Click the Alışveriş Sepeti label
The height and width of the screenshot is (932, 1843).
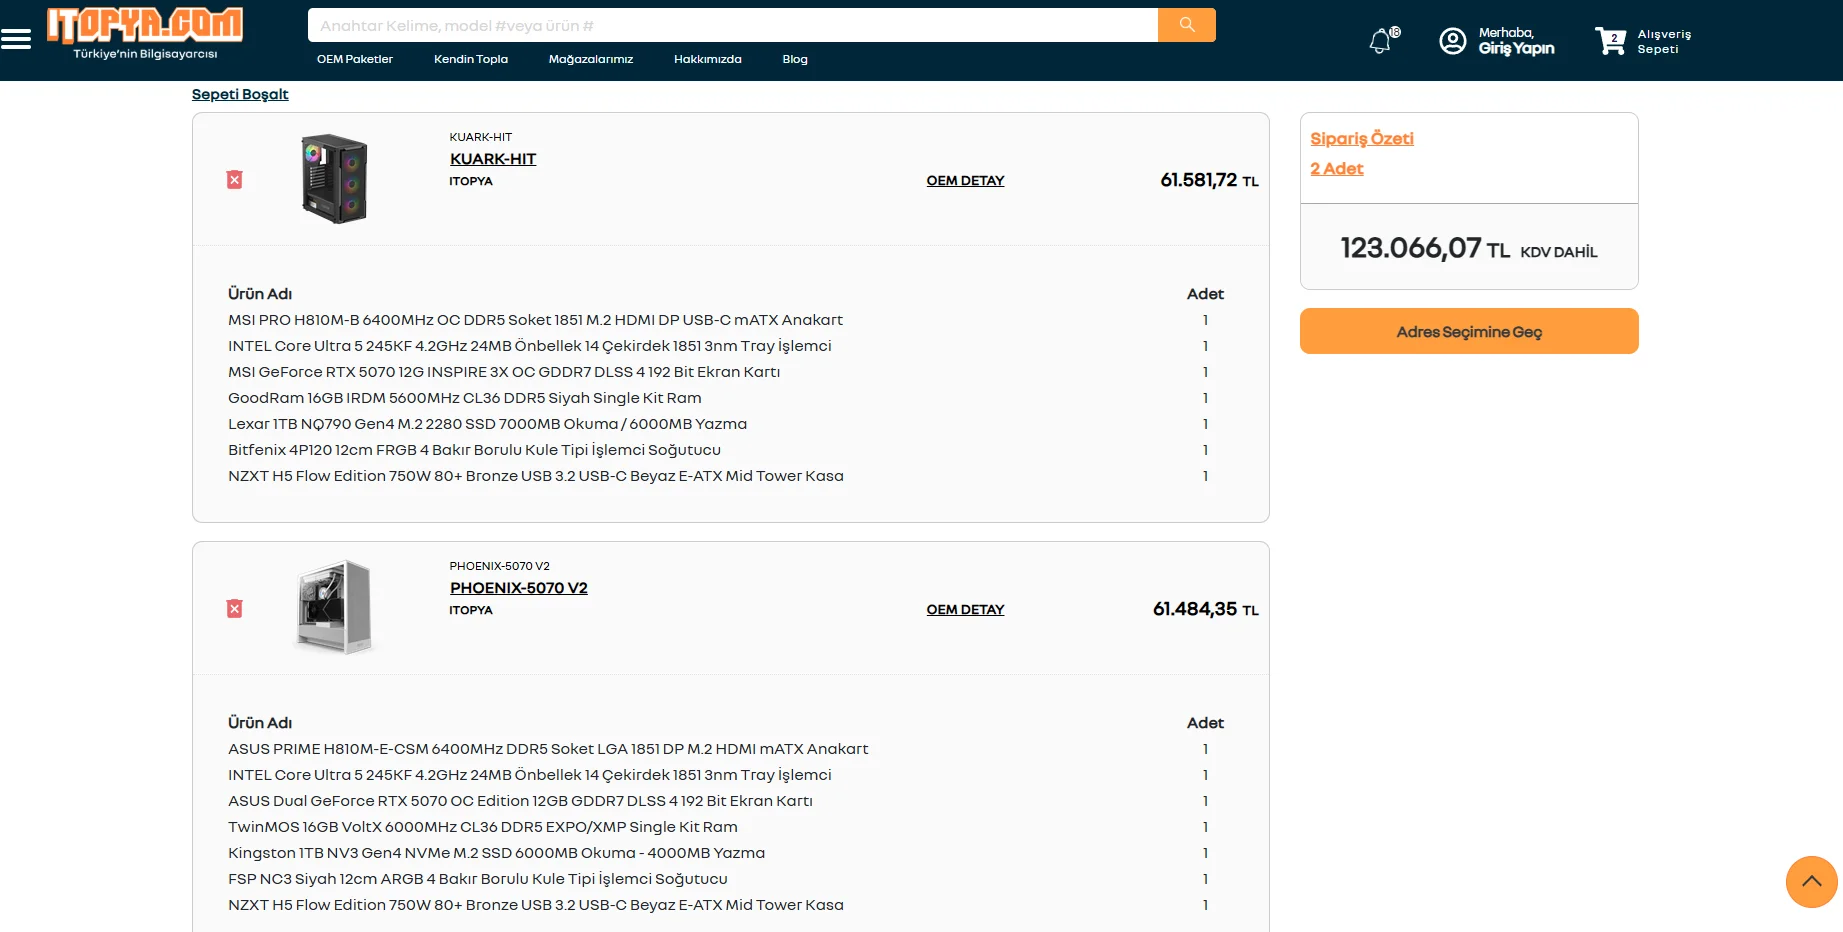[1664, 41]
